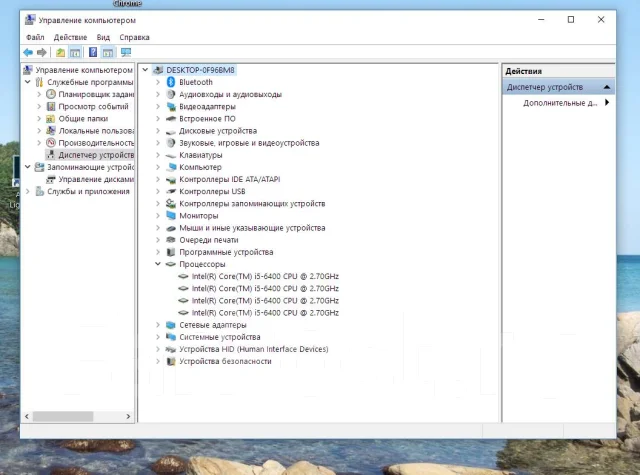This screenshot has width=640, height=475.
Task: Click the Просмотр событий icon
Action: (51, 107)
